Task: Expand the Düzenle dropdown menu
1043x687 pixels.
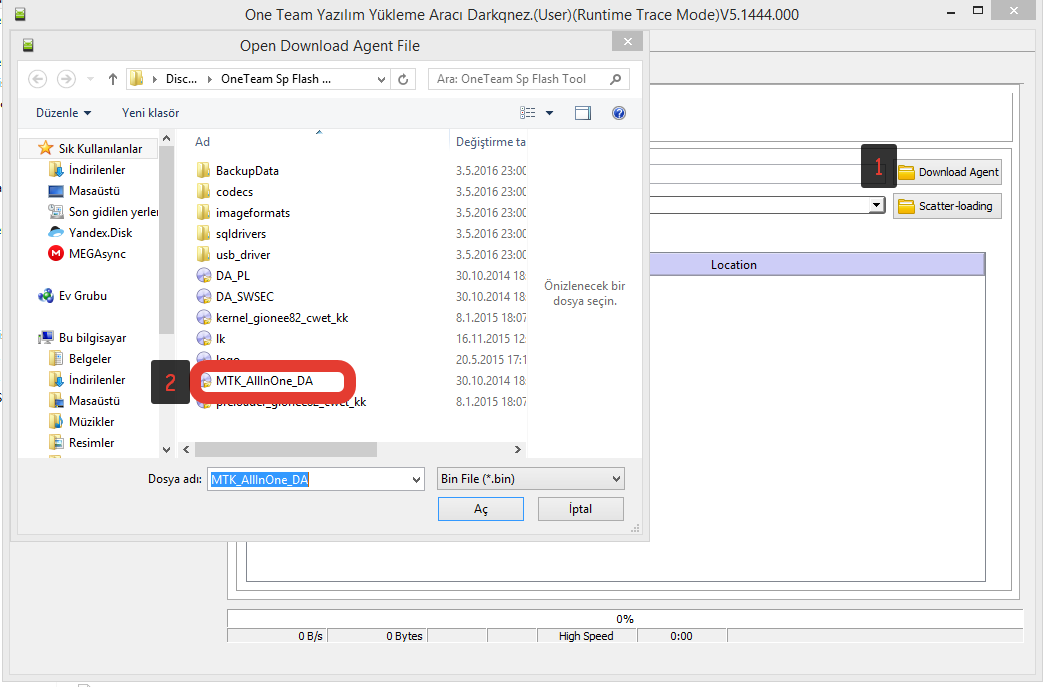Action: point(63,113)
